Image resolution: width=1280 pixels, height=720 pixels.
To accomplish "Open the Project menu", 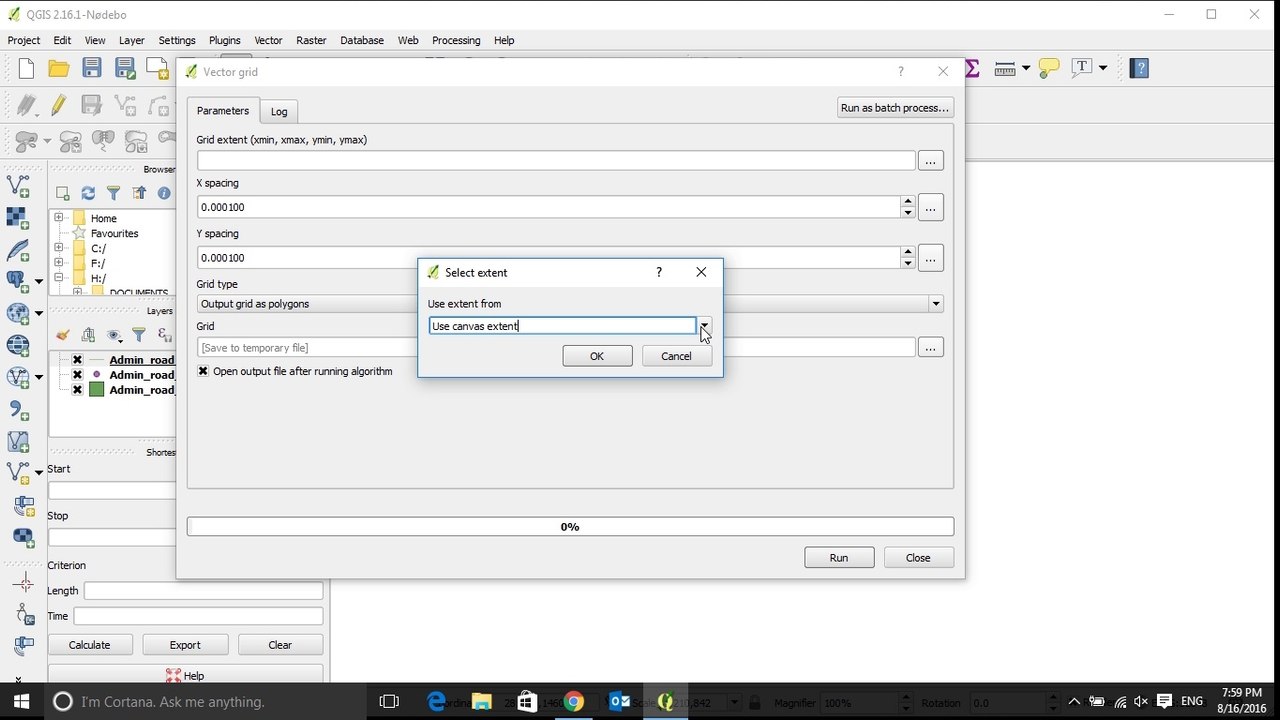I will [x=24, y=40].
